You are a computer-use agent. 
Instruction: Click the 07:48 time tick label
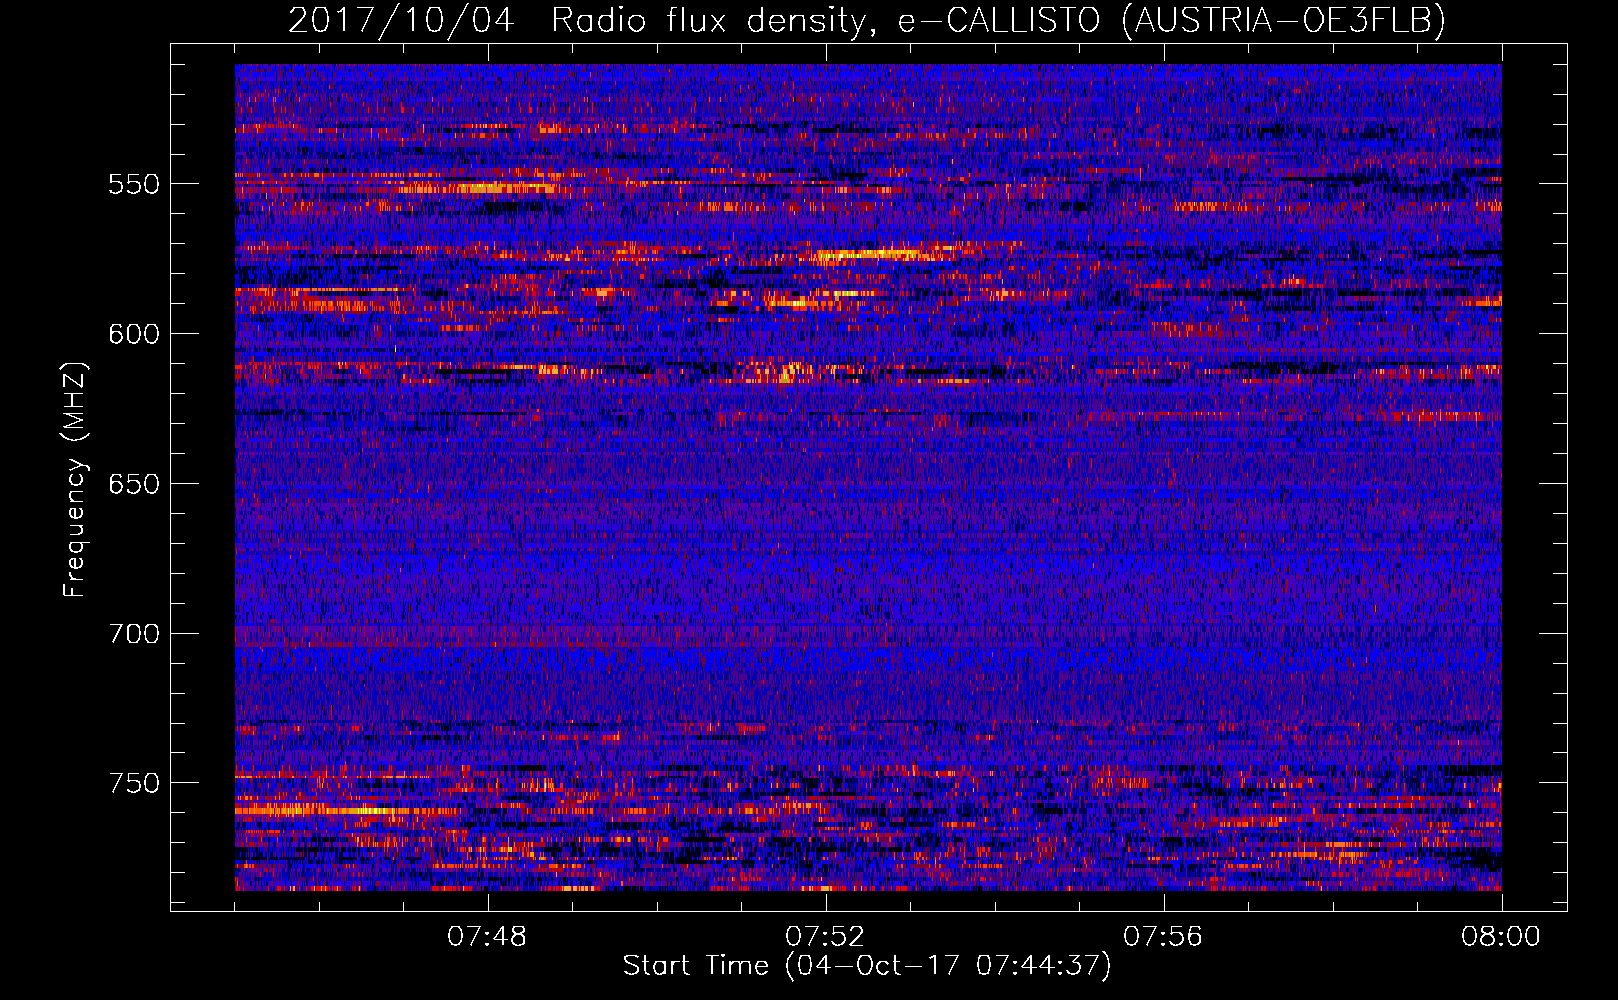click(x=487, y=937)
